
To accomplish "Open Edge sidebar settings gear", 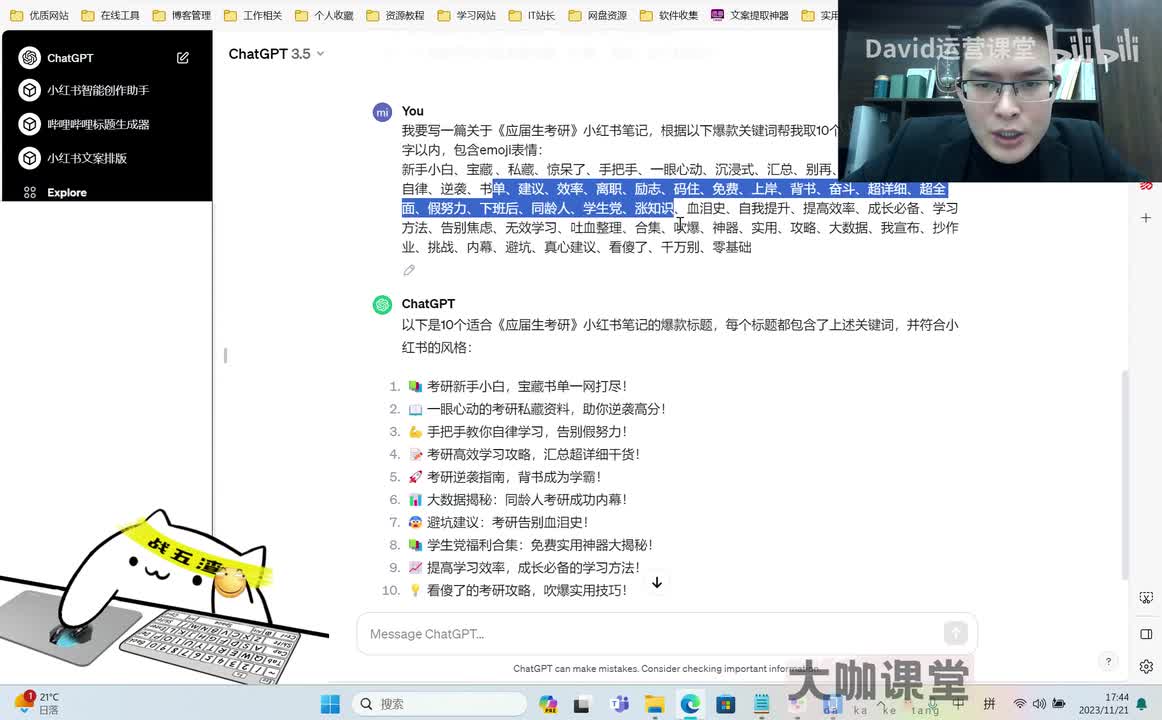I will [1146, 667].
